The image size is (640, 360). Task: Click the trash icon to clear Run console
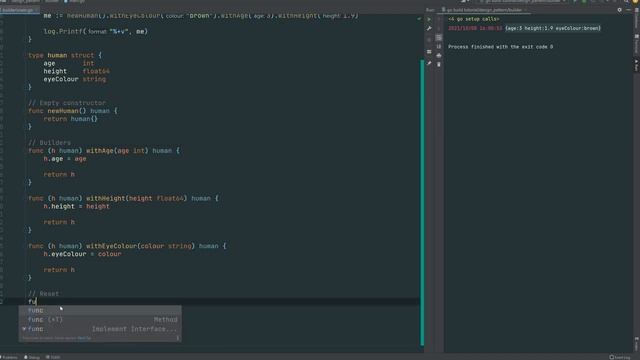point(439,64)
